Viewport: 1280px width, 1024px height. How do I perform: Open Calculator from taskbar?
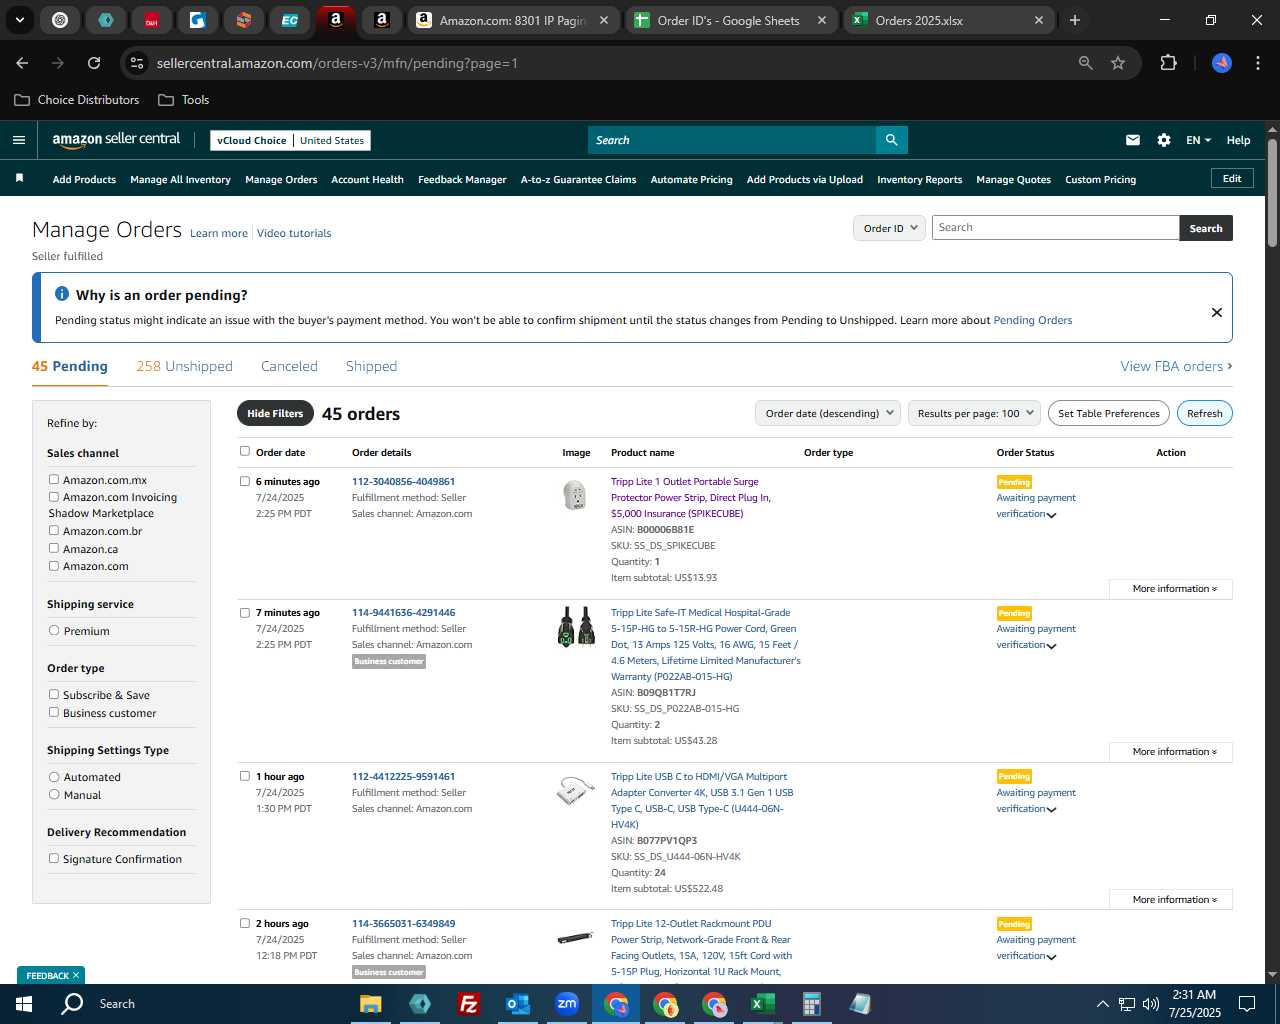pos(811,1003)
